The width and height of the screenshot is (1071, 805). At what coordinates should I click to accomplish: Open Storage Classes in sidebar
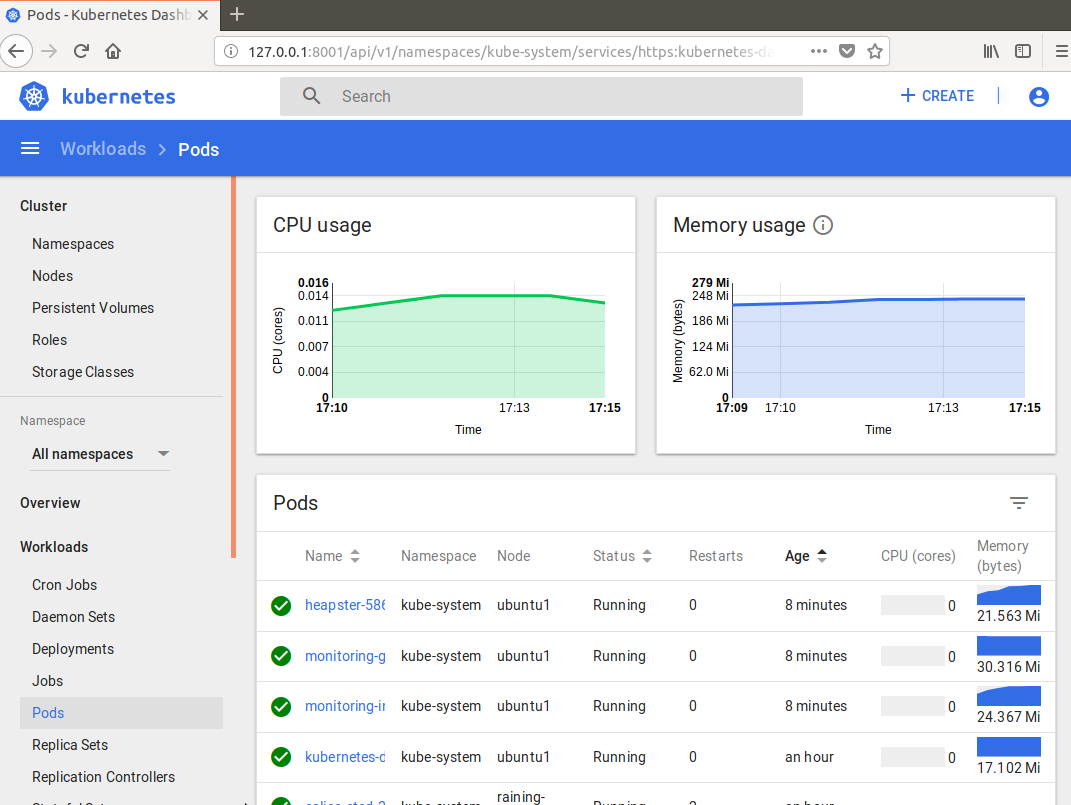pos(83,372)
